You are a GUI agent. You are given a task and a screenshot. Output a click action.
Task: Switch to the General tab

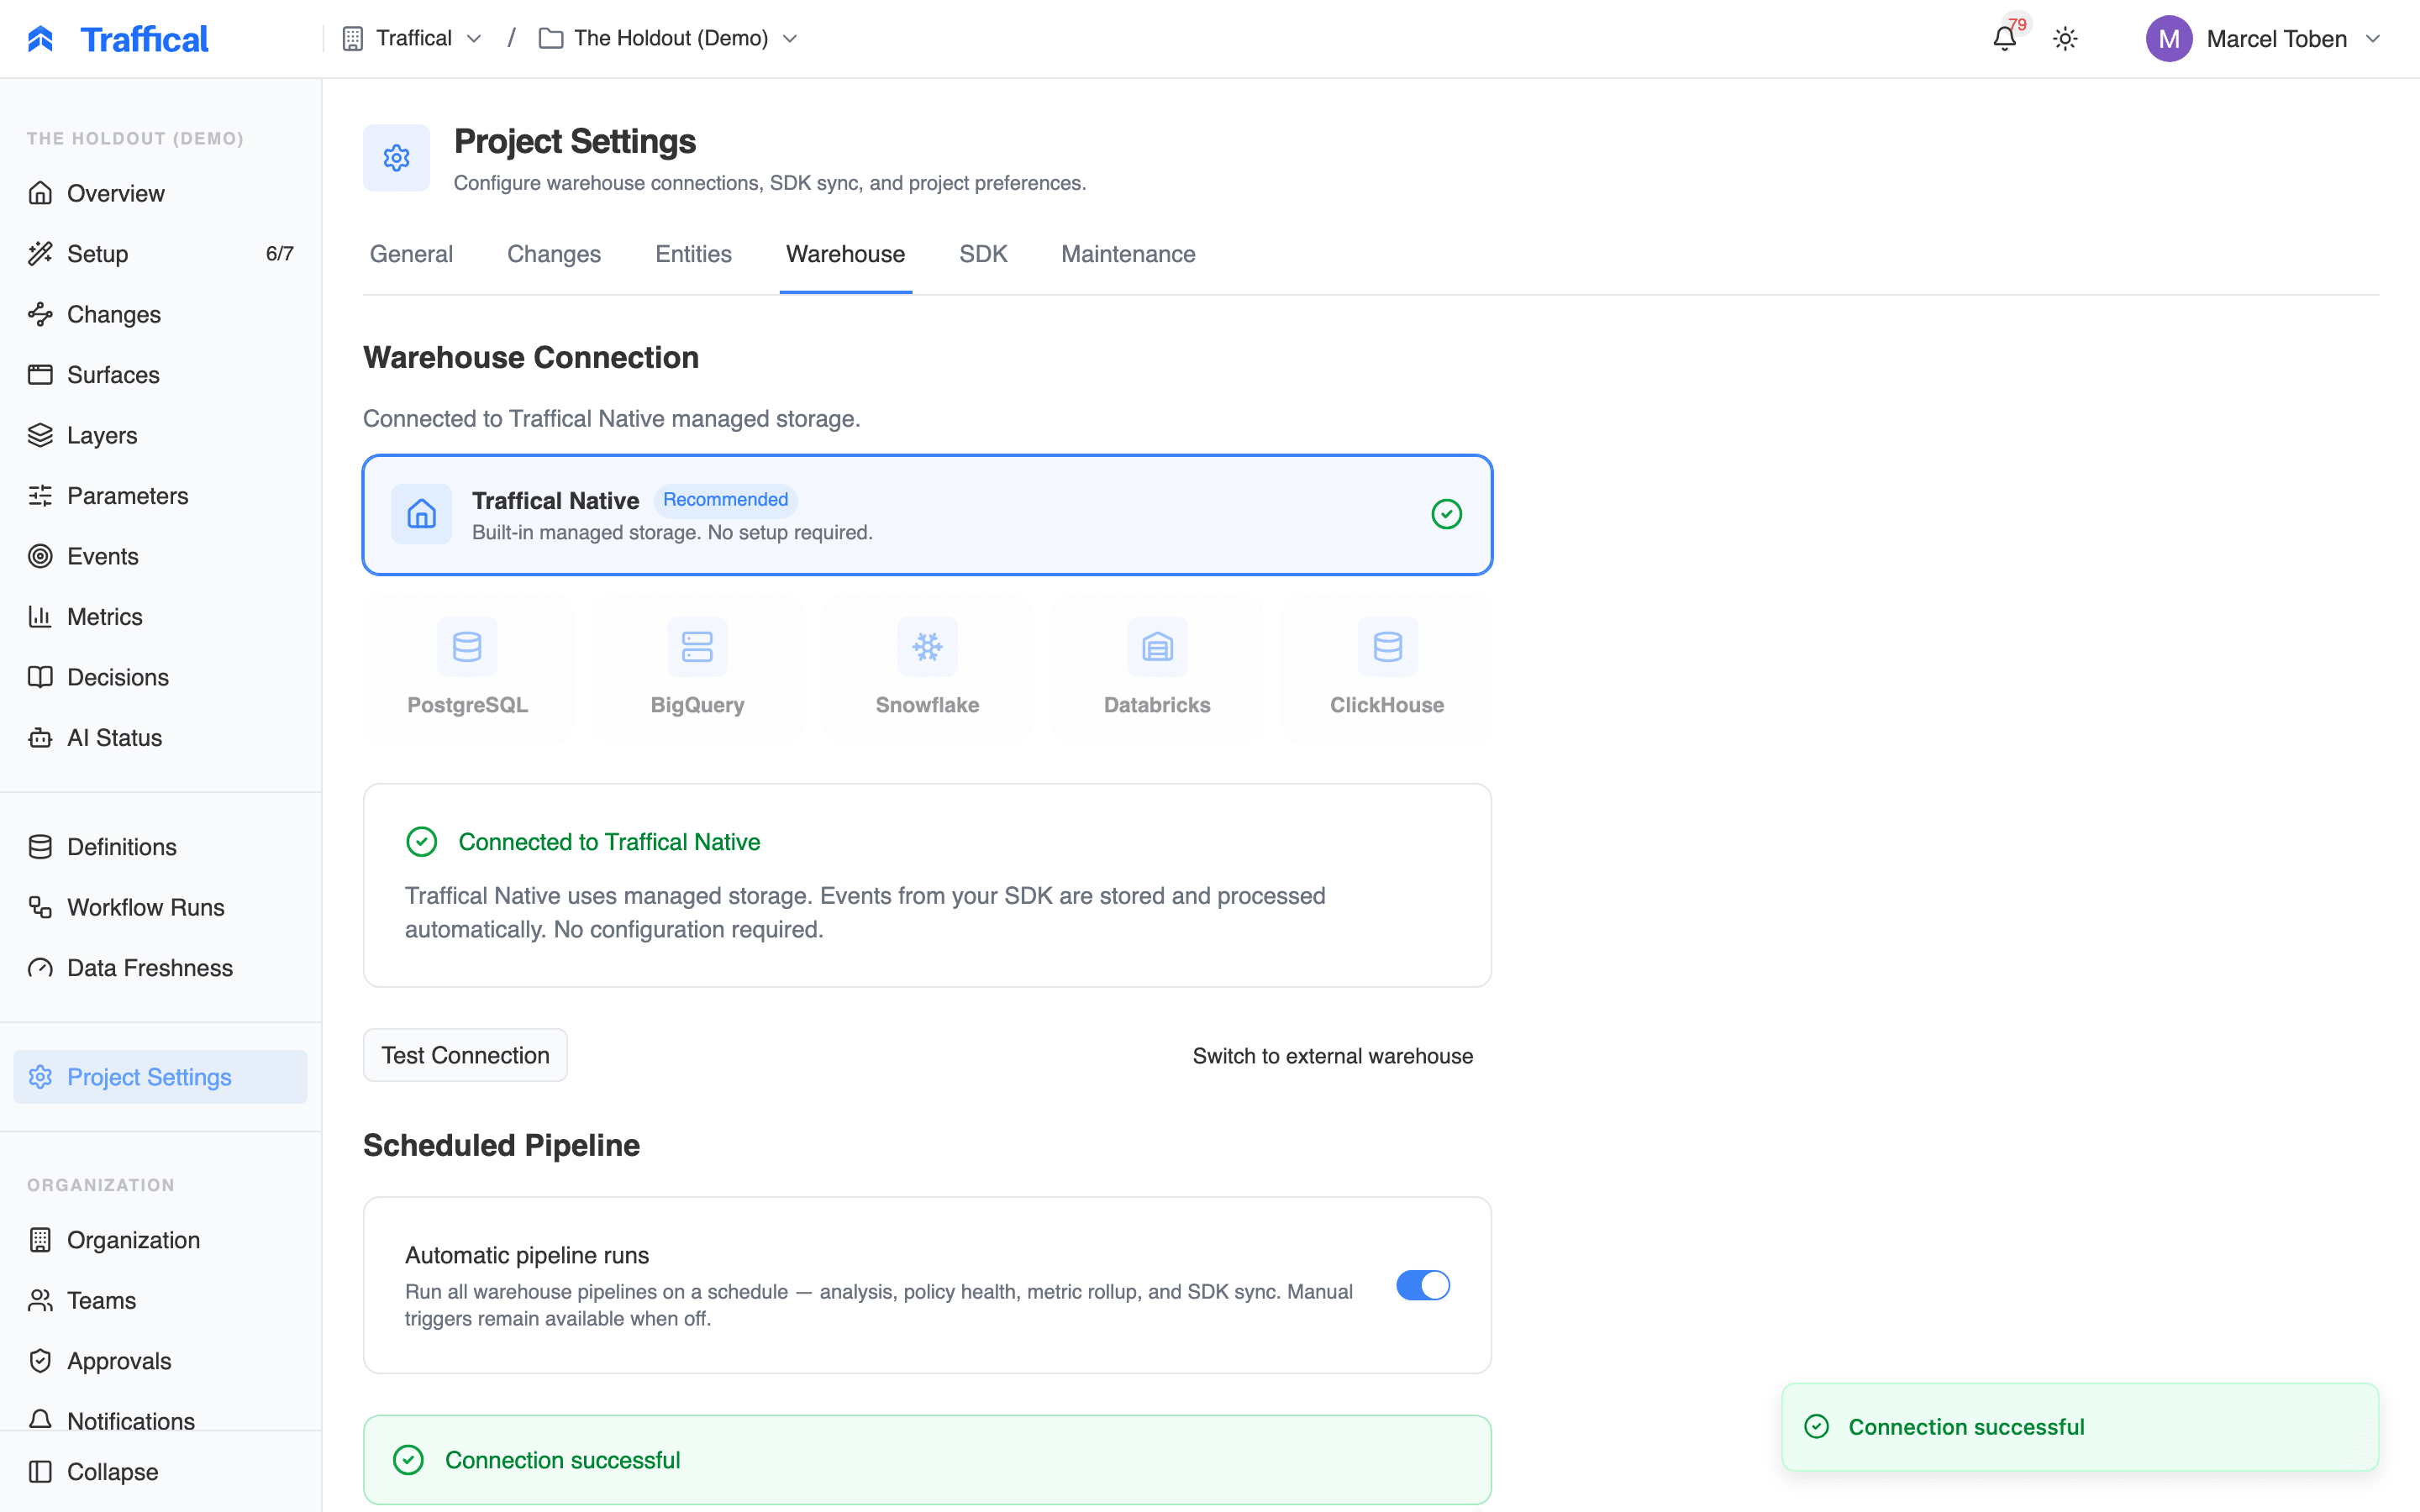pos(411,254)
